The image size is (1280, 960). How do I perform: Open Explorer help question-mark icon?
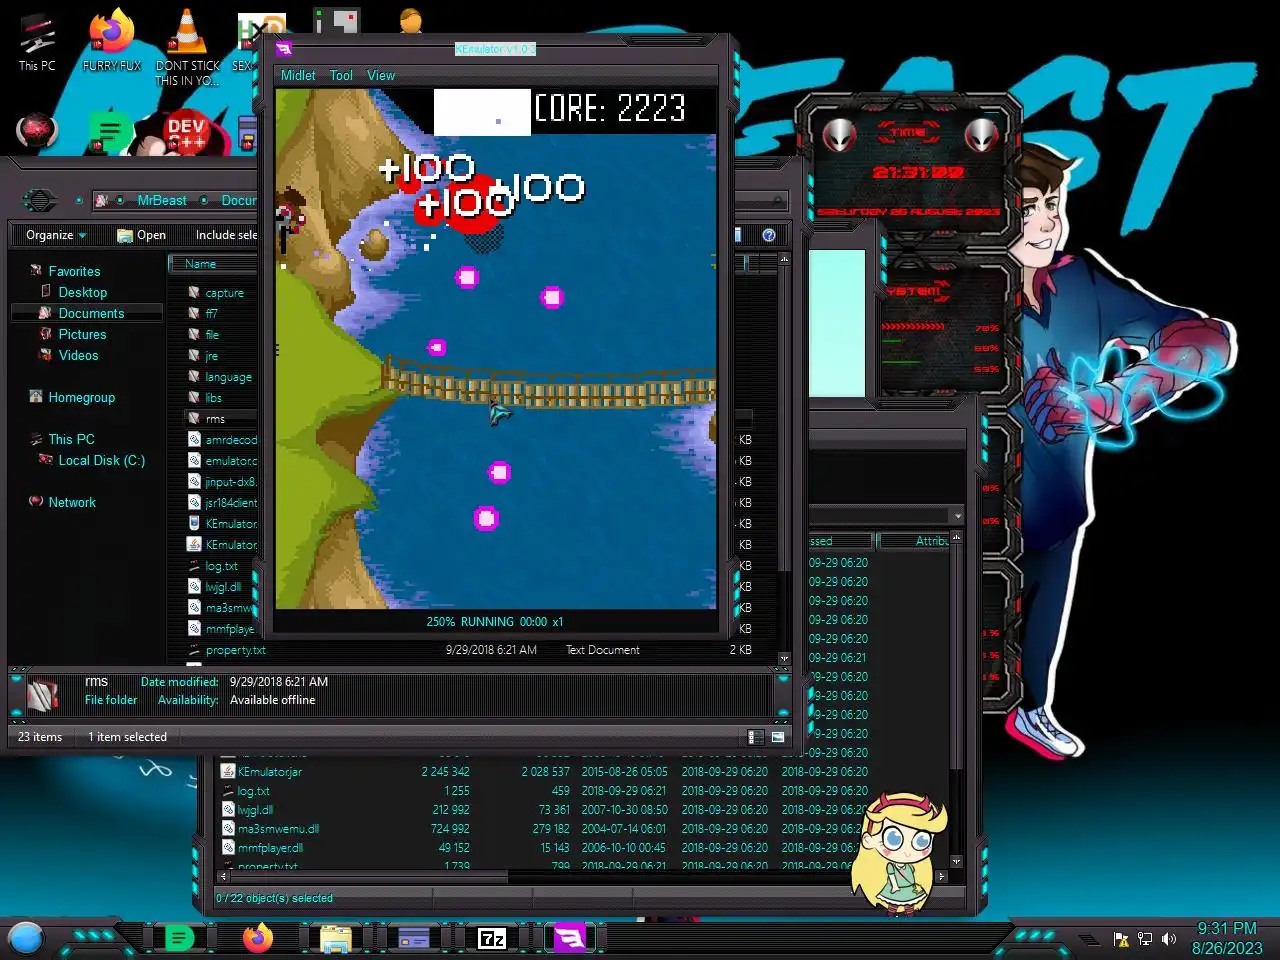pyautogui.click(x=769, y=235)
